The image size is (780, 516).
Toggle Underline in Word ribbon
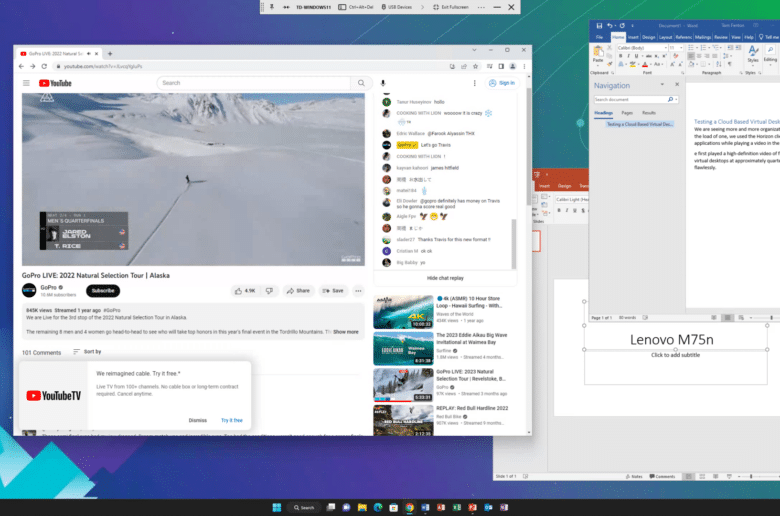(x=637, y=56)
